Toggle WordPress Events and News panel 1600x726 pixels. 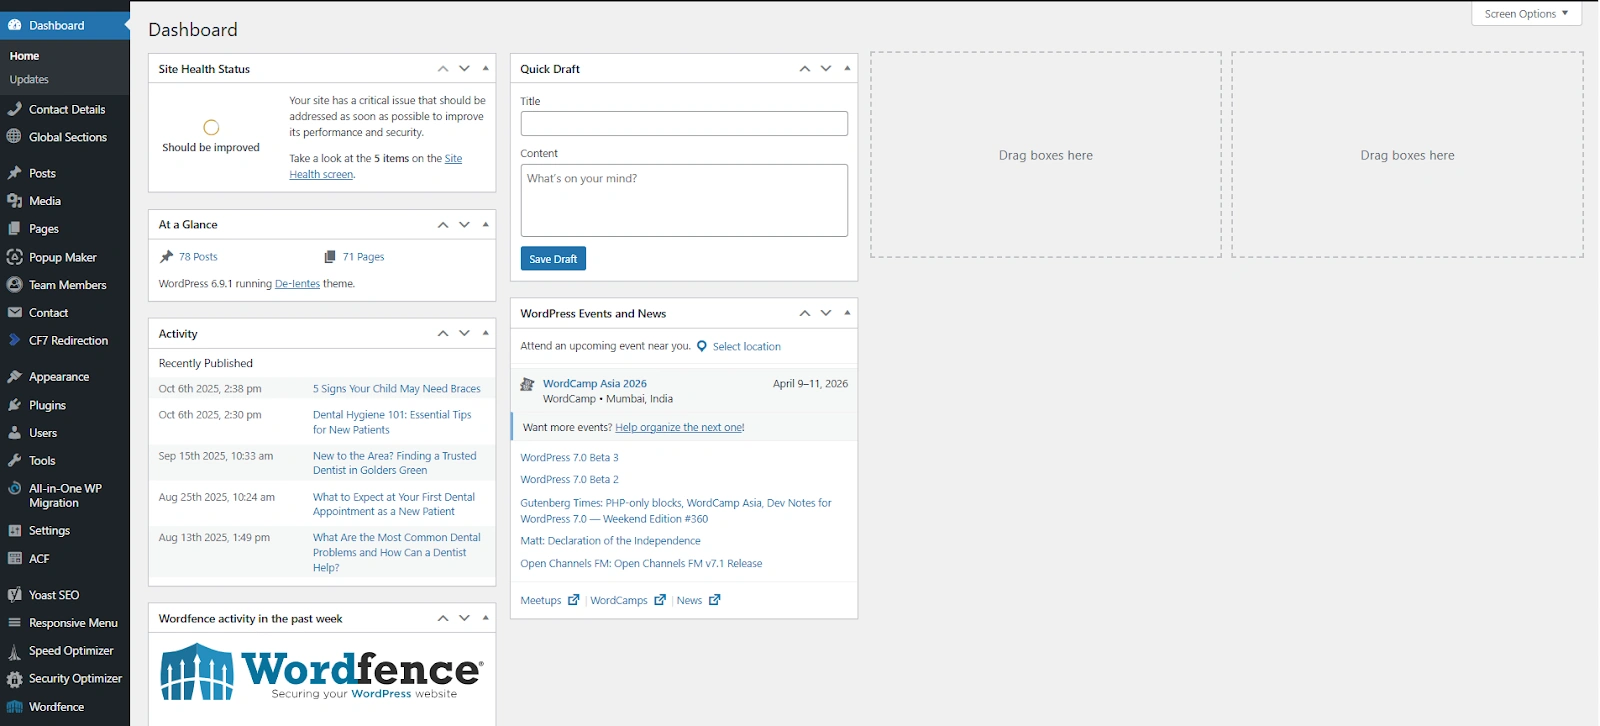847,313
